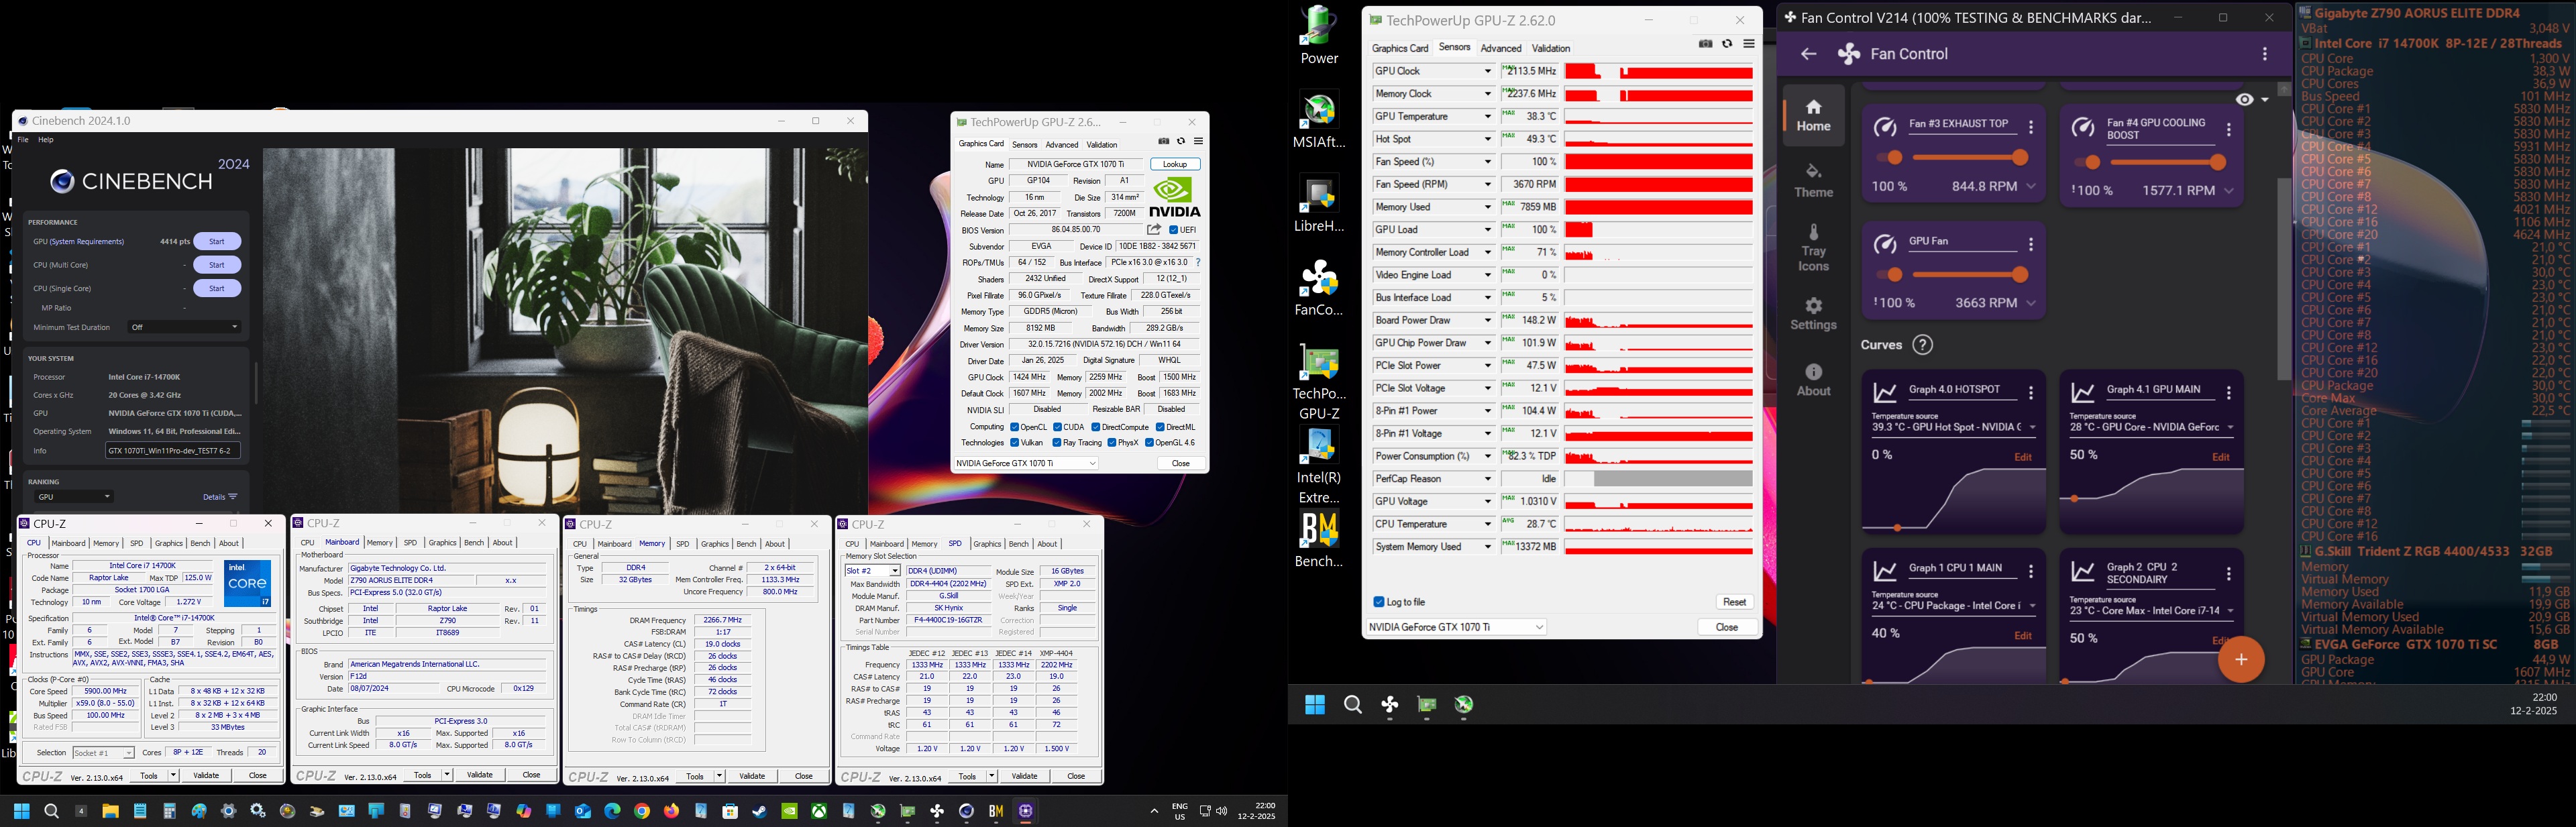Click BIOS export share icon in GPU-Z
Screen dimensions: 2576x827
coord(1154,230)
